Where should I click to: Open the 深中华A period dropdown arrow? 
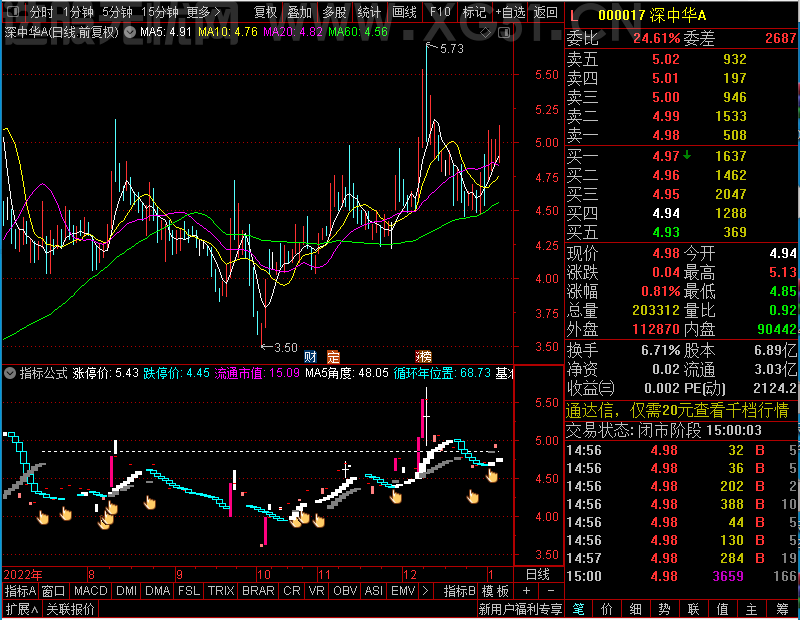[x=130, y=33]
